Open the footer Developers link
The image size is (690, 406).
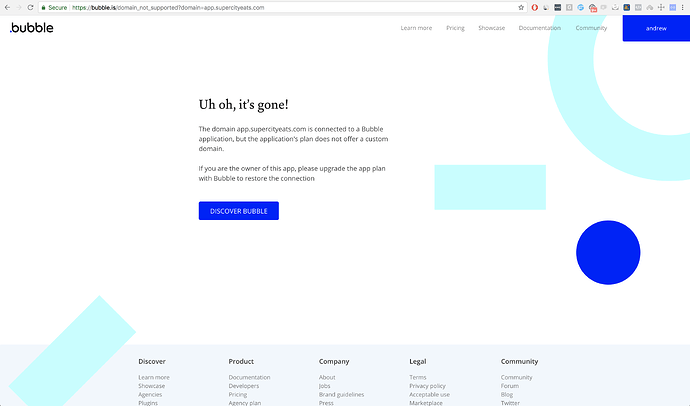coord(243,386)
